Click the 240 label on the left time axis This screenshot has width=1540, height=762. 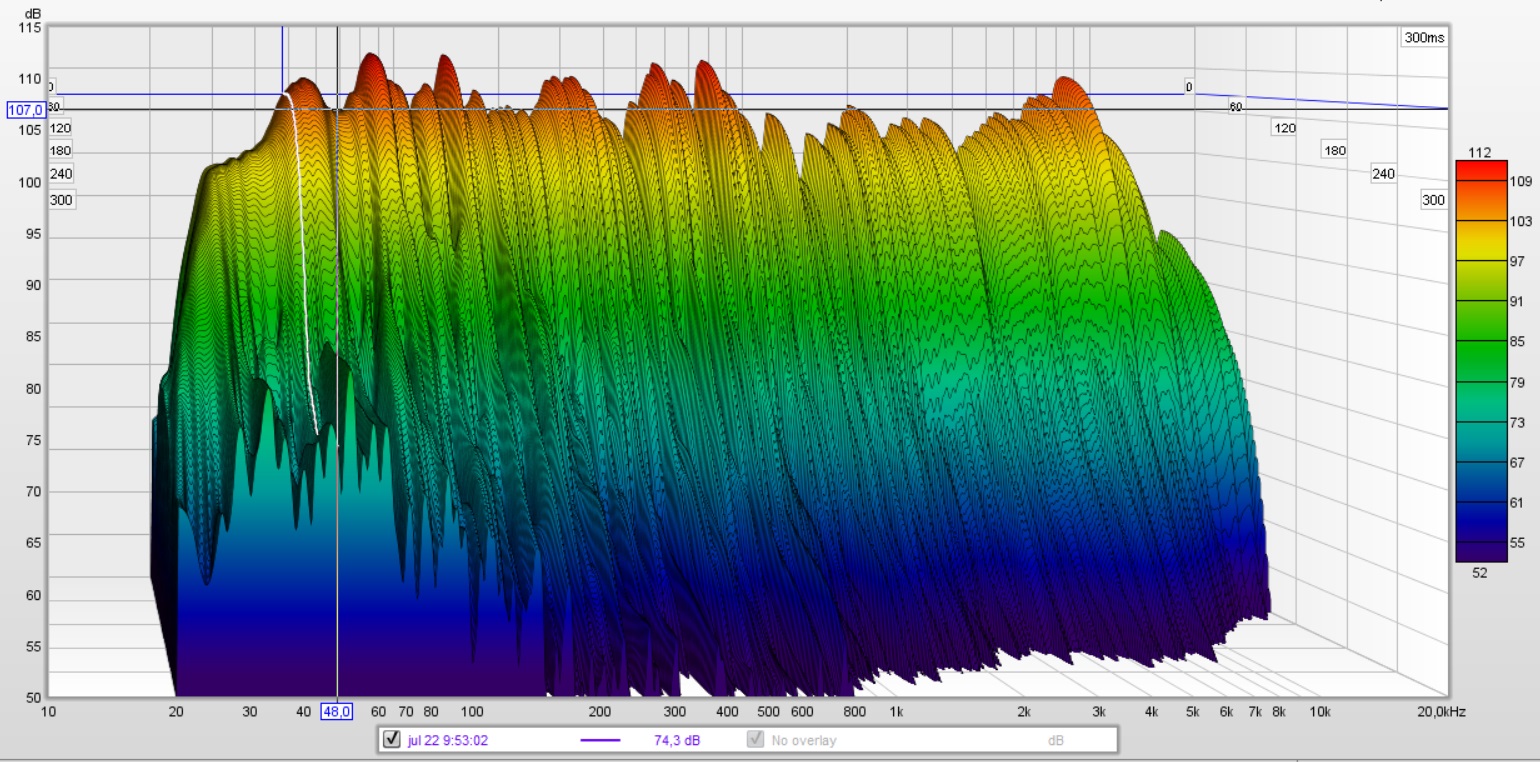(61, 174)
